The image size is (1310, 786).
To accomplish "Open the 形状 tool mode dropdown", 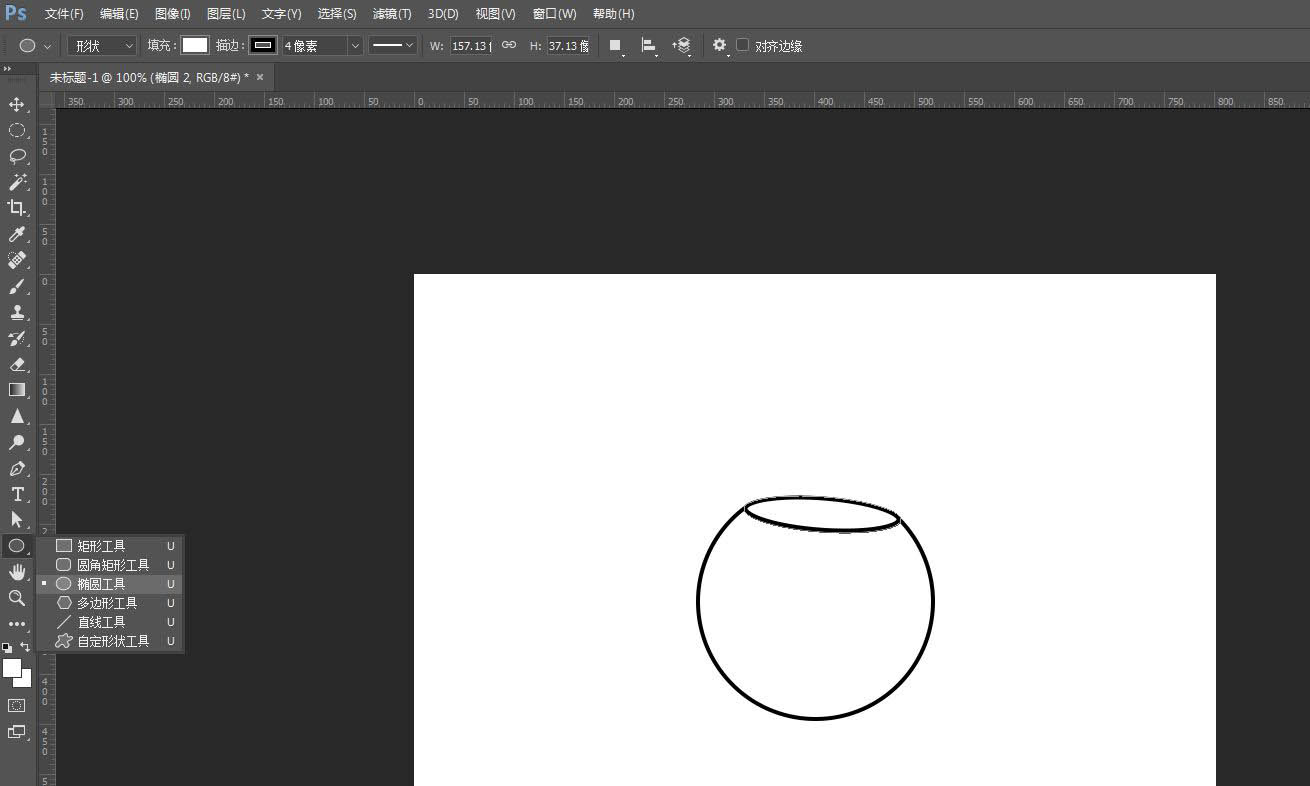I will click(102, 46).
